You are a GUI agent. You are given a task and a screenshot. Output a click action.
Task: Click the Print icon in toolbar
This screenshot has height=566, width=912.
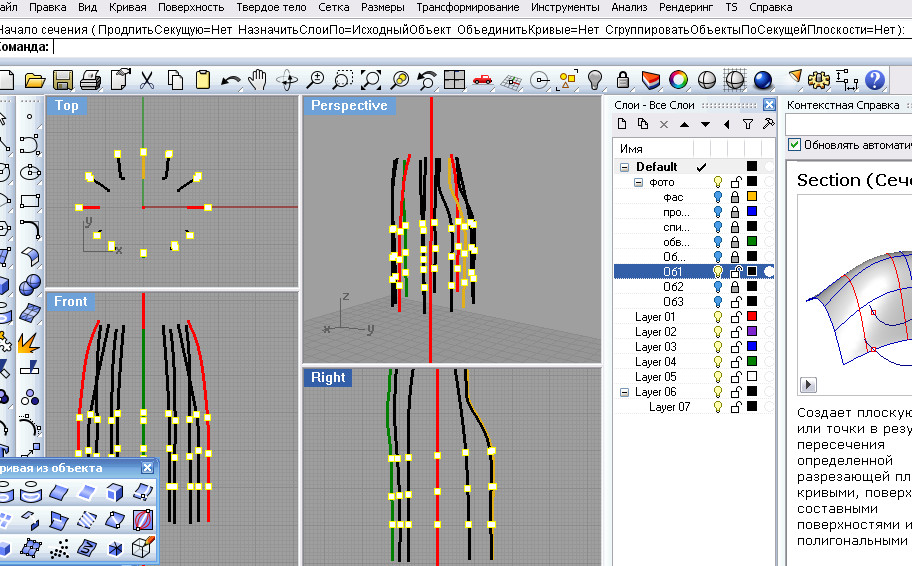coord(90,80)
